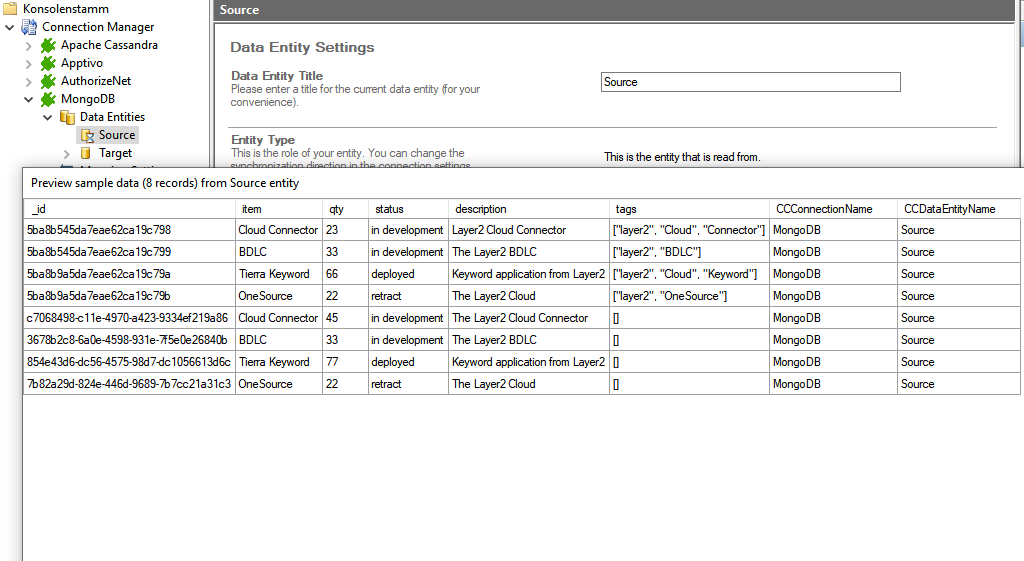Image resolution: width=1024 pixels, height=561 pixels.
Task: Select Konsolenstamm root item
Action: pyautogui.click(x=66, y=8)
